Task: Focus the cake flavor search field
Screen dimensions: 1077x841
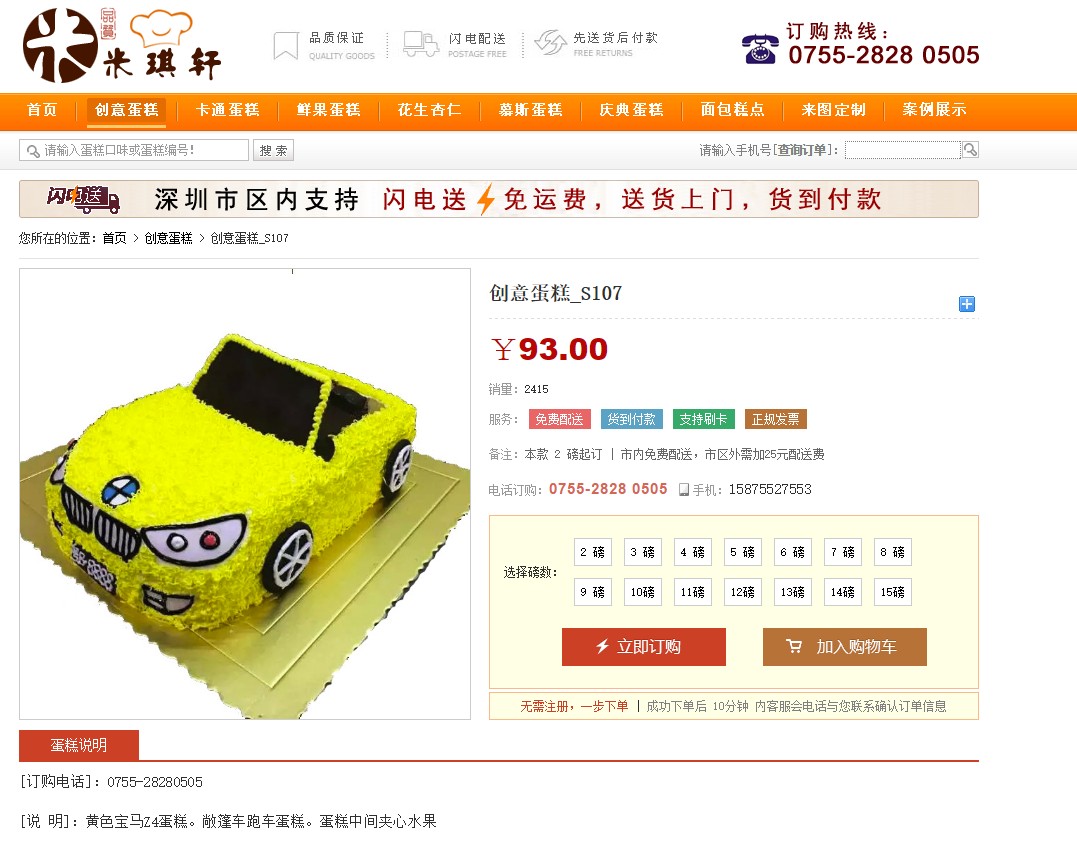Action: [134, 150]
